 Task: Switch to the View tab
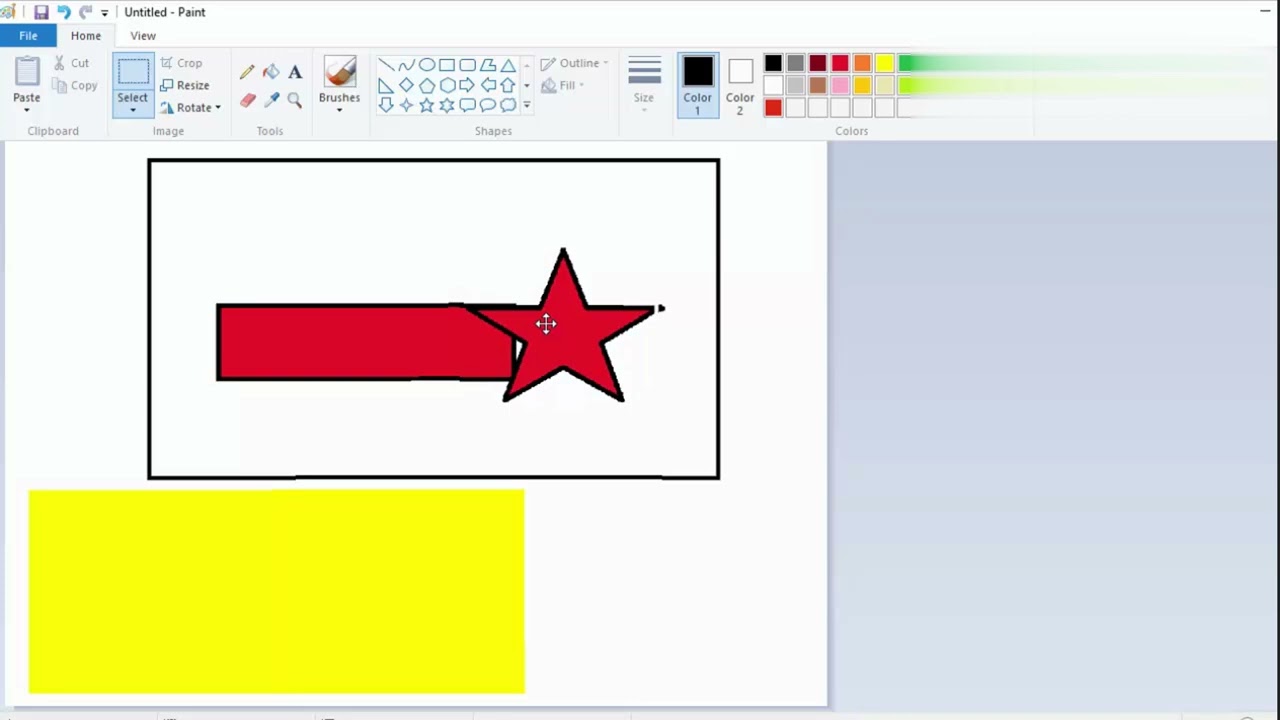(x=143, y=36)
